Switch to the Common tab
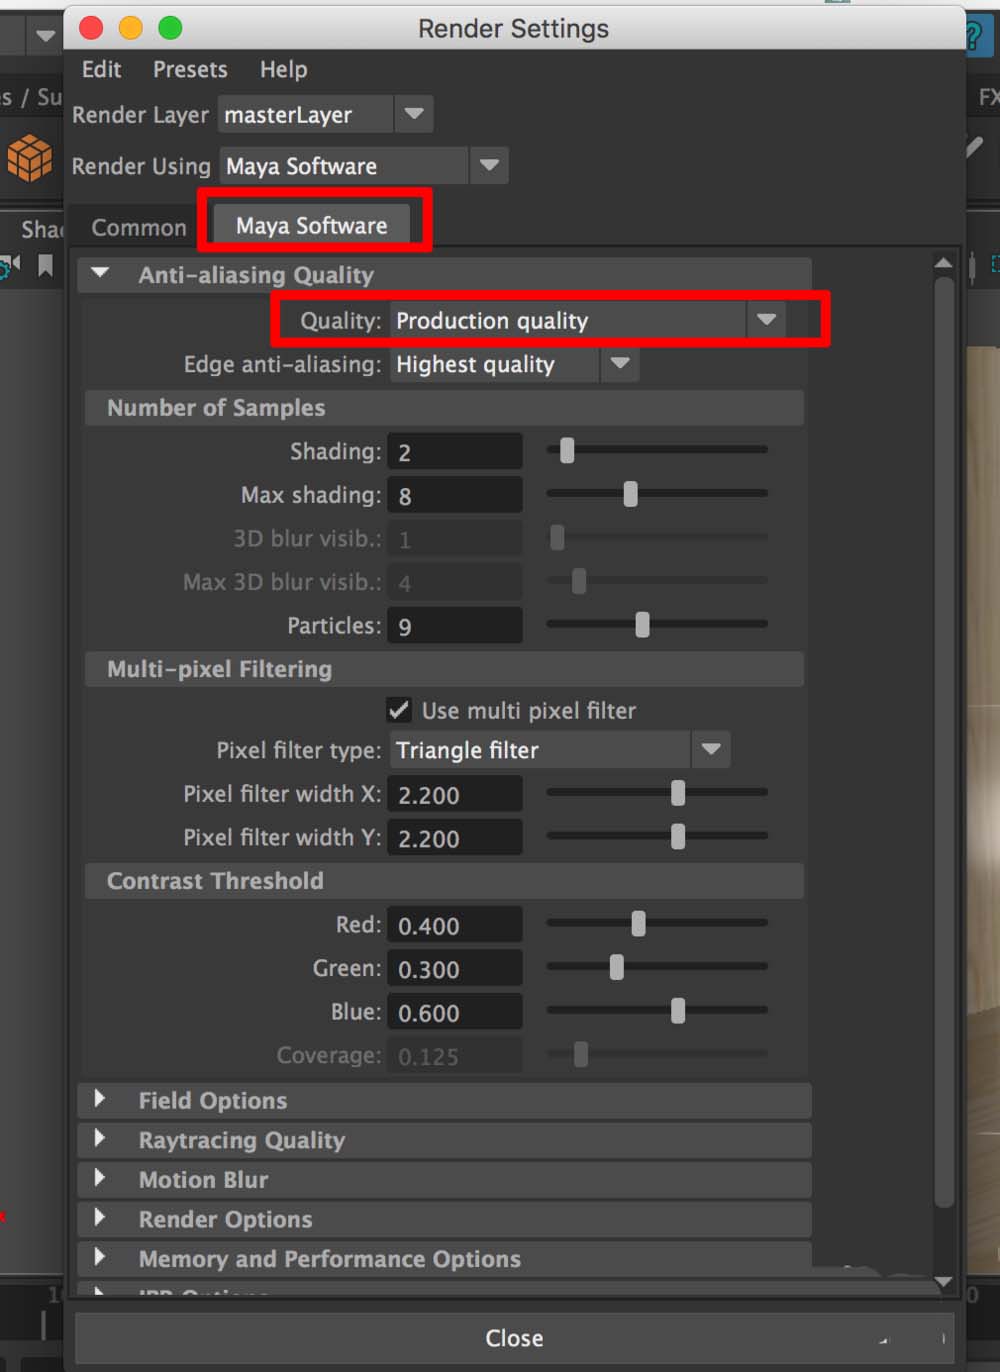Viewport: 1000px width, 1372px height. click(x=139, y=227)
